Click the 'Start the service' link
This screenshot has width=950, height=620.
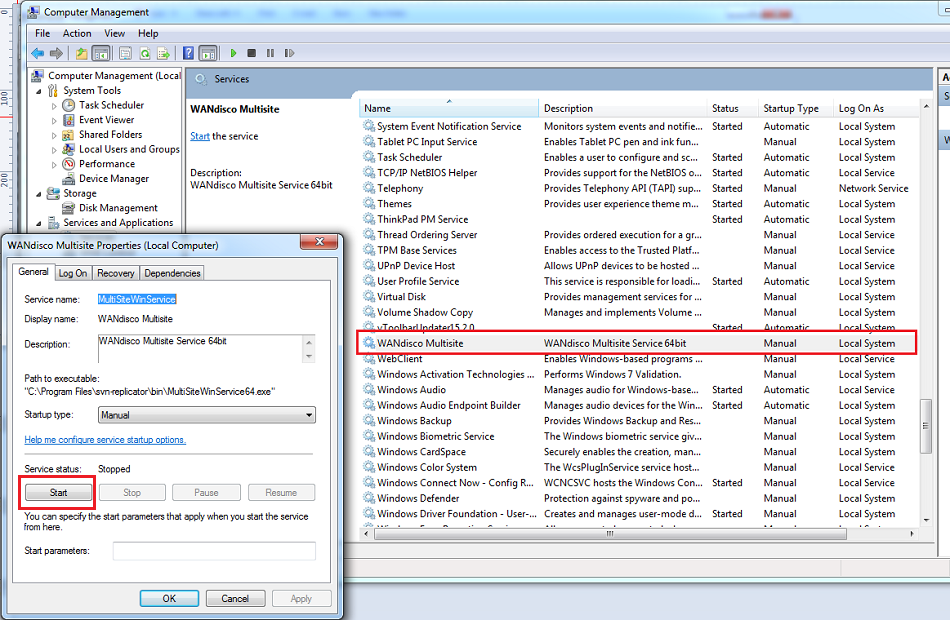click(x=200, y=136)
